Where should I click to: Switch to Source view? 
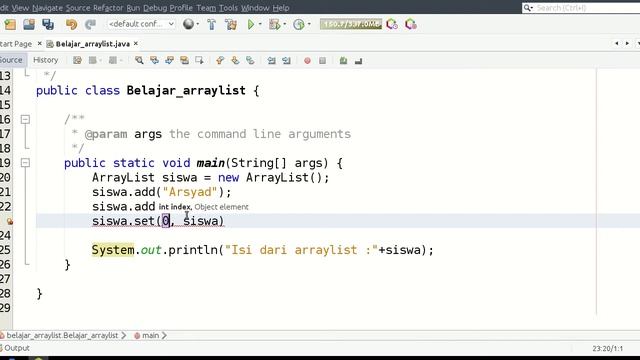[x=11, y=60]
